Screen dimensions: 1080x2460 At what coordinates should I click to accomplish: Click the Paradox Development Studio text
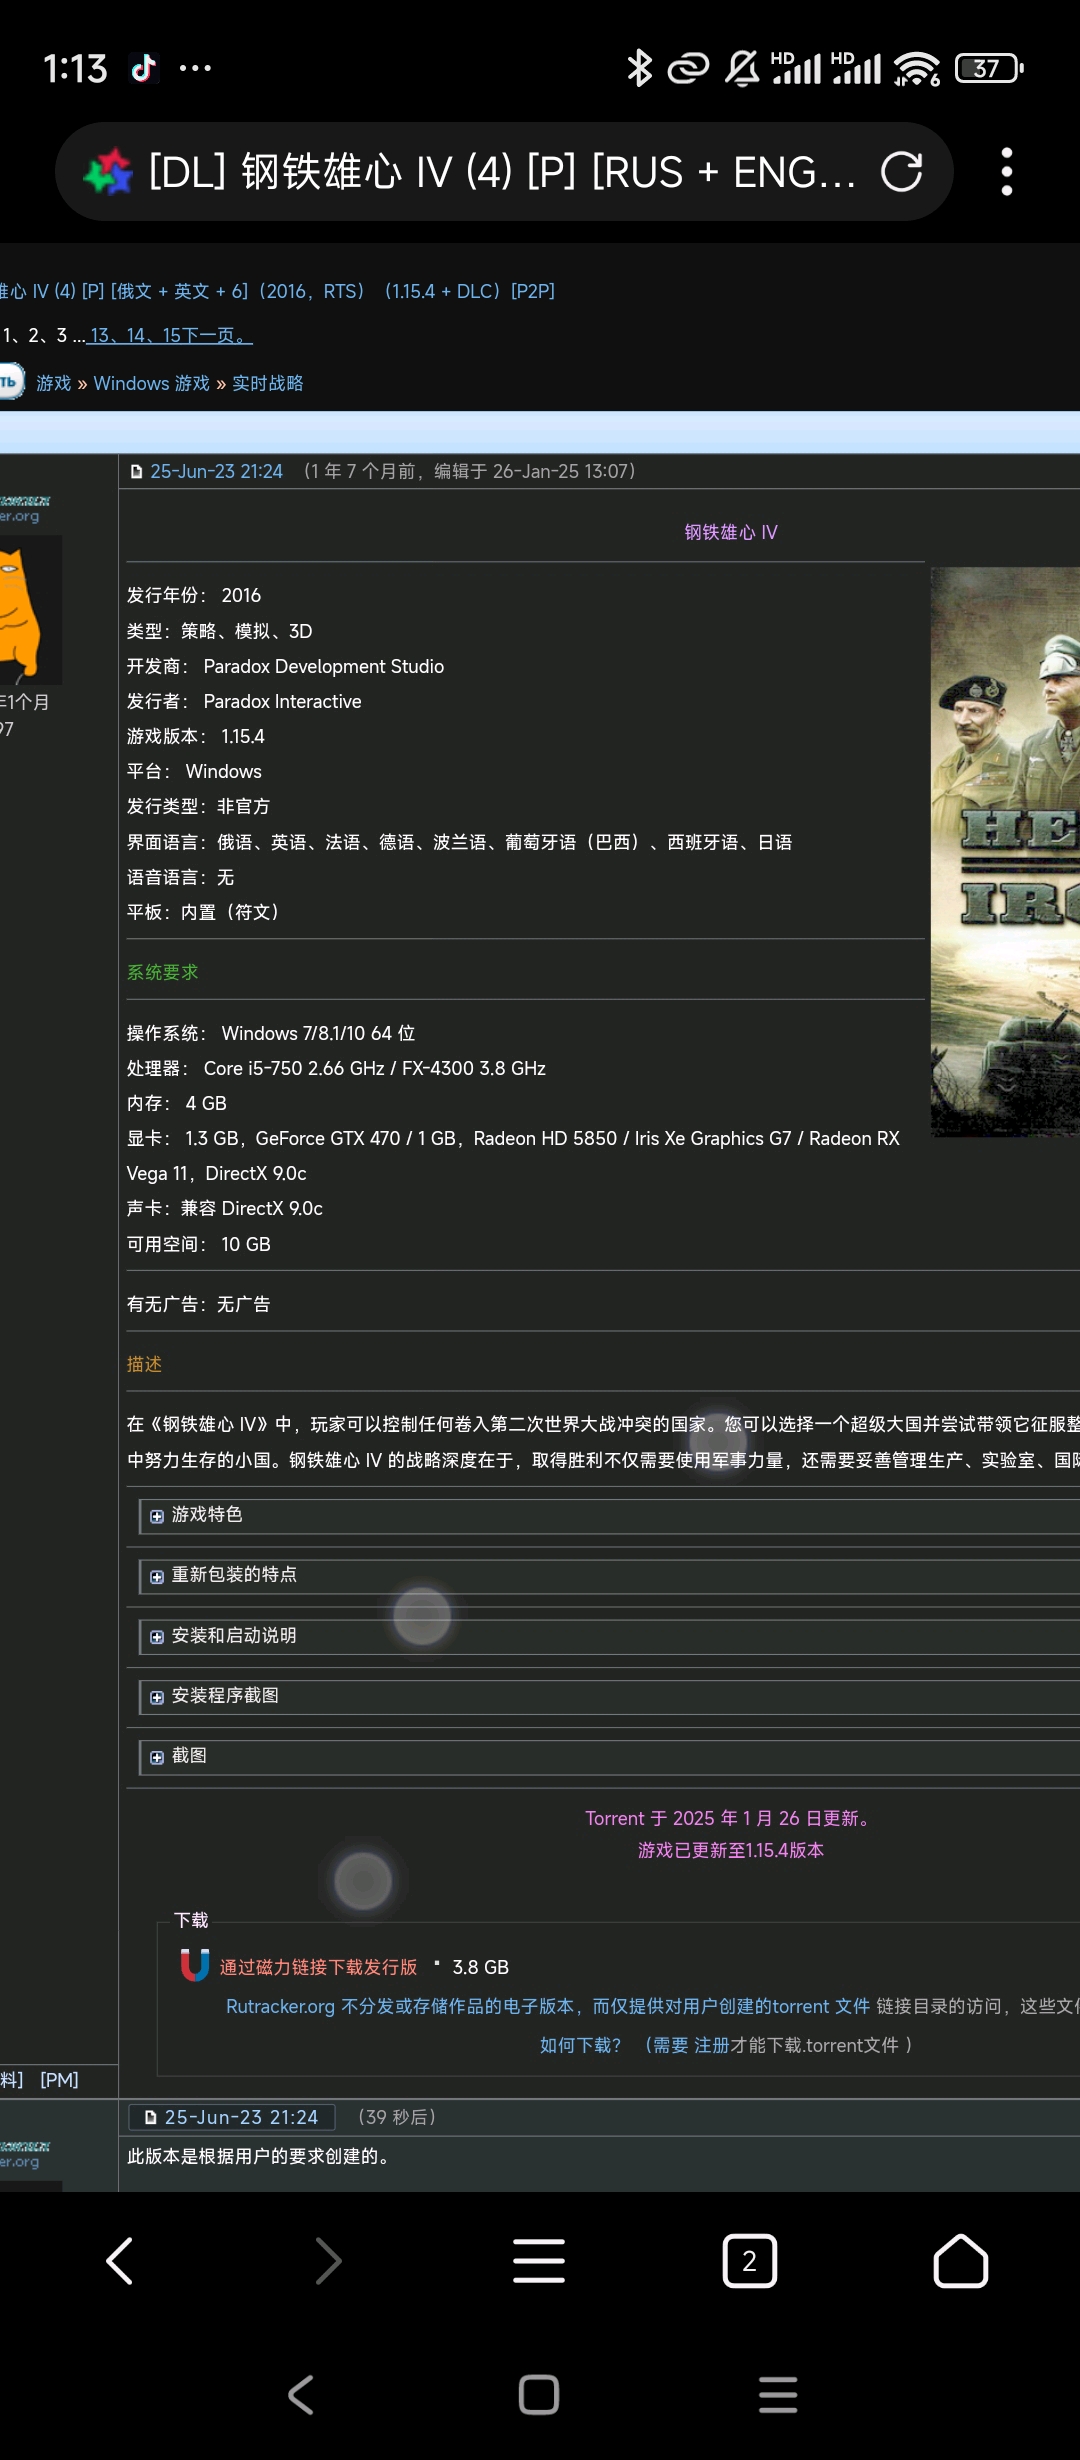tap(324, 667)
